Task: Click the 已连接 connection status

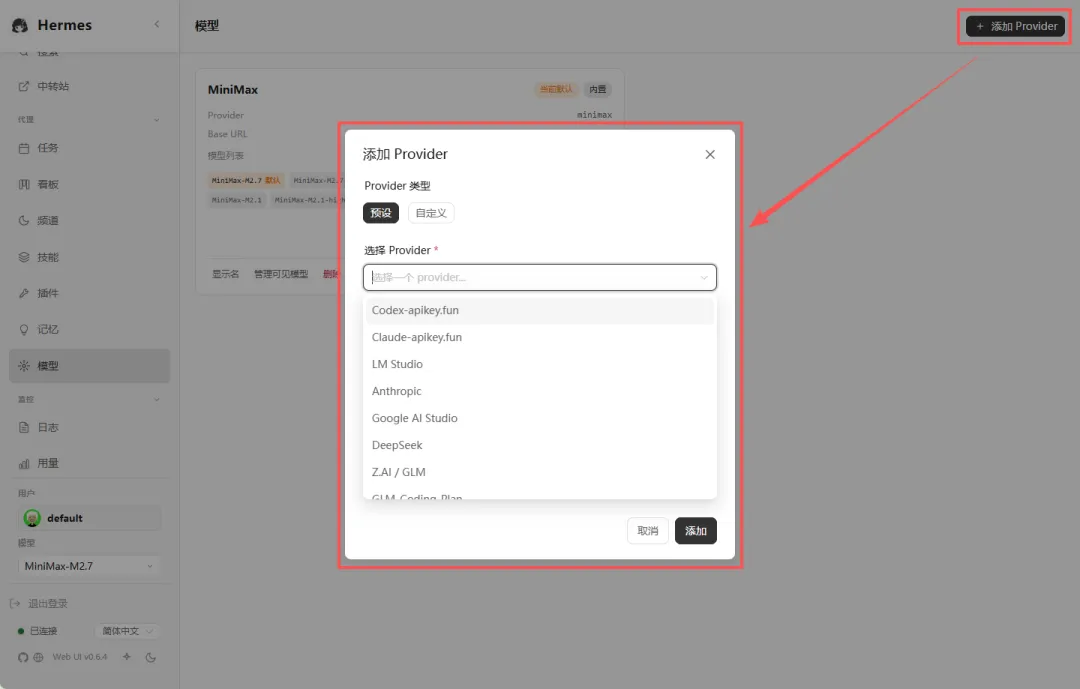Action: [38, 631]
